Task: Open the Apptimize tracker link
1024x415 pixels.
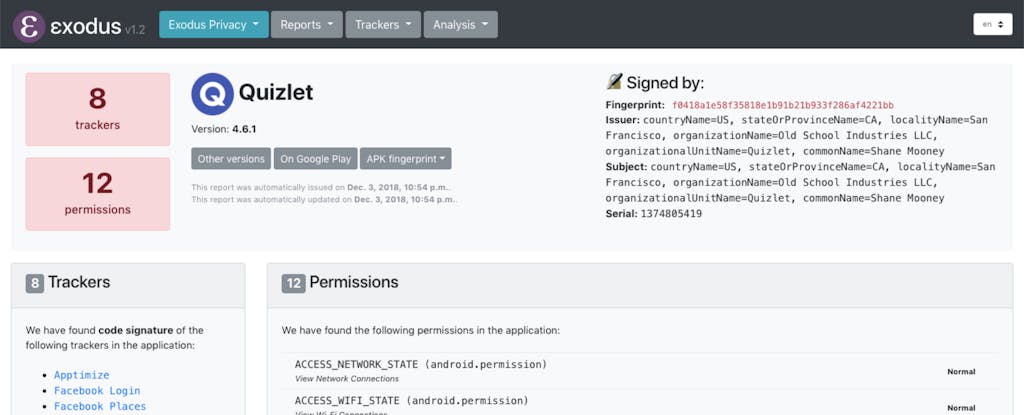Action: tap(82, 375)
